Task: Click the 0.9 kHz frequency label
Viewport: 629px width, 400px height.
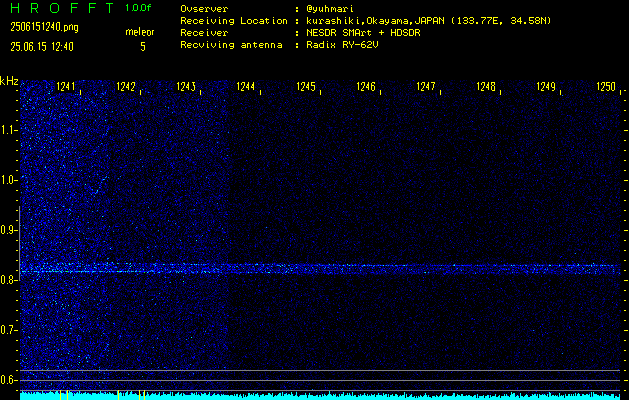Action: point(9,230)
